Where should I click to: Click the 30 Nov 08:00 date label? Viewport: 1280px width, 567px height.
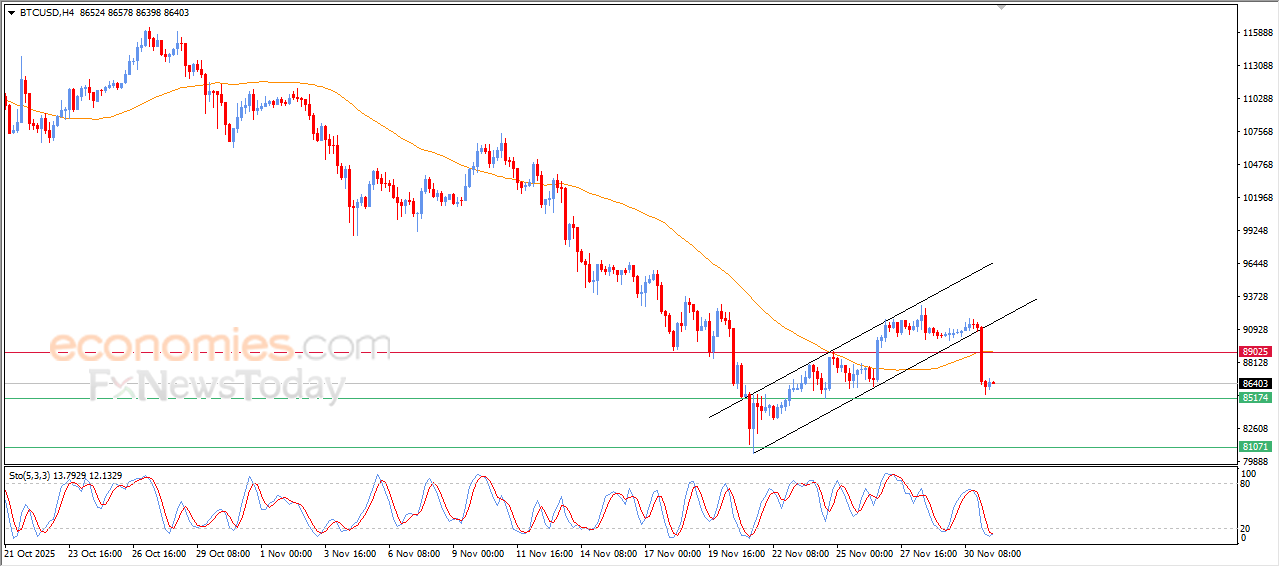(x=992, y=553)
